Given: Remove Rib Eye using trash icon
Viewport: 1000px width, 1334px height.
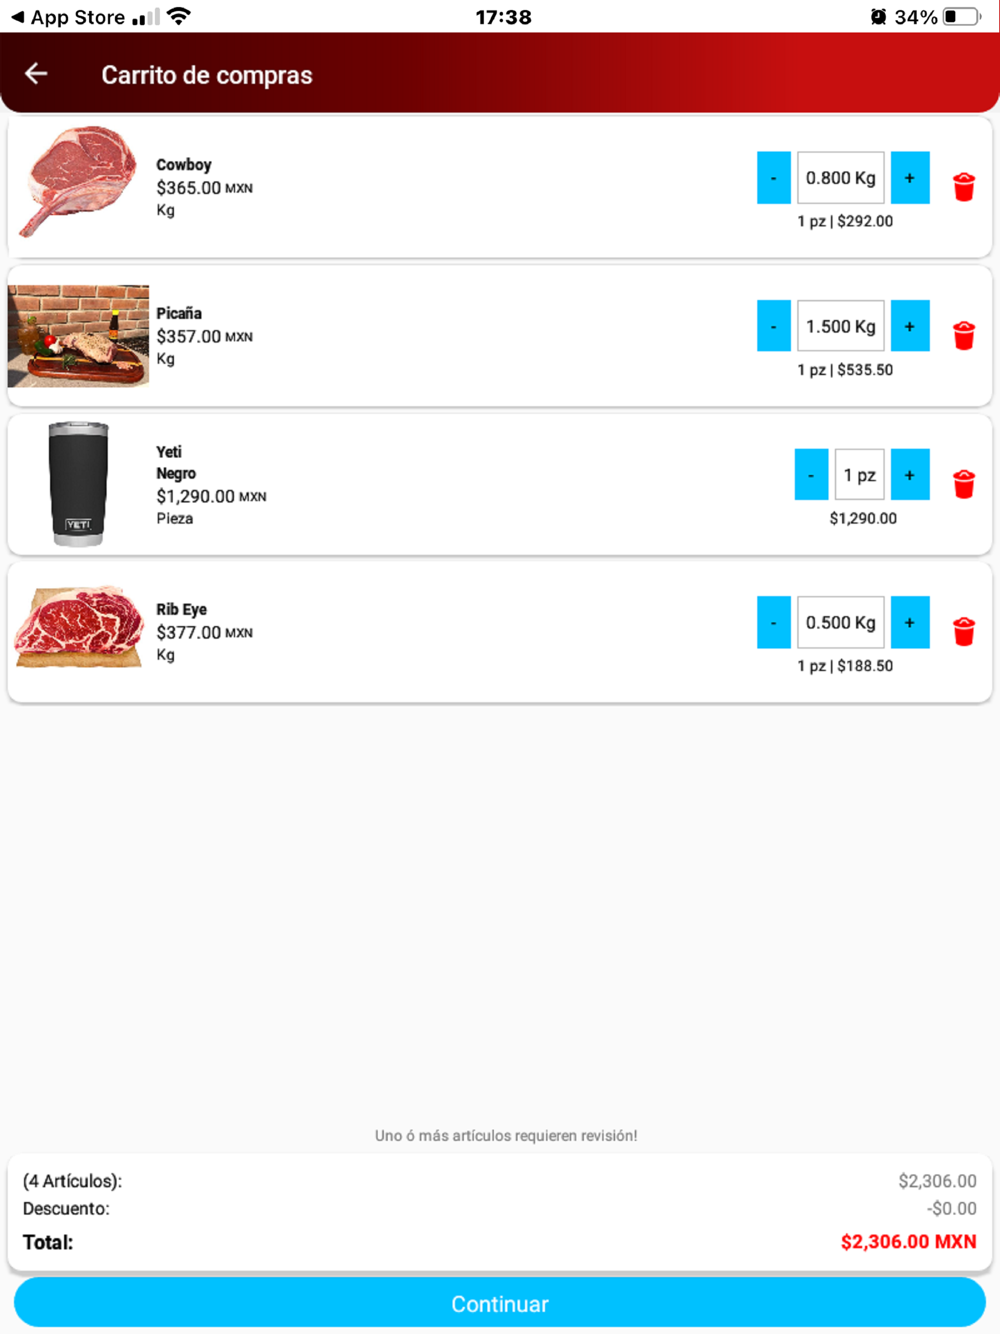Looking at the screenshot, I should [x=964, y=631].
